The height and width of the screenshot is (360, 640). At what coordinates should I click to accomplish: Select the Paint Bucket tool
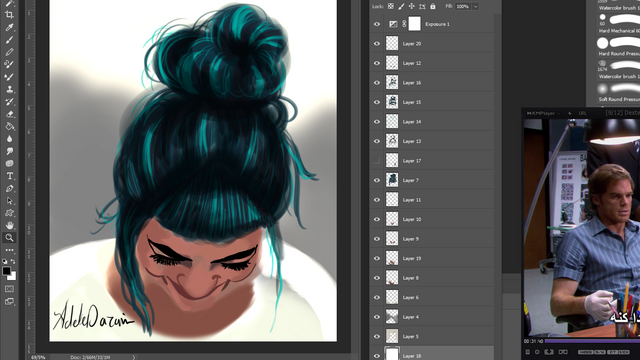[9, 126]
